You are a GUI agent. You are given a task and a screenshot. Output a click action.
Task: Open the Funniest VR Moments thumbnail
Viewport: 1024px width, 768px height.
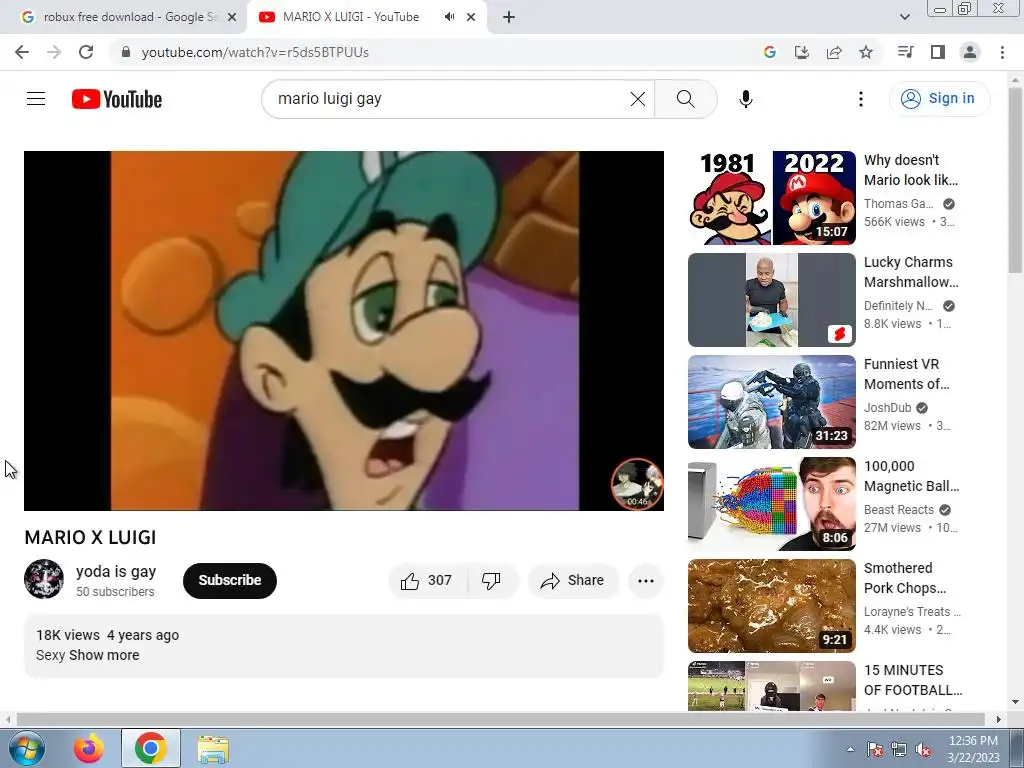tap(771, 402)
